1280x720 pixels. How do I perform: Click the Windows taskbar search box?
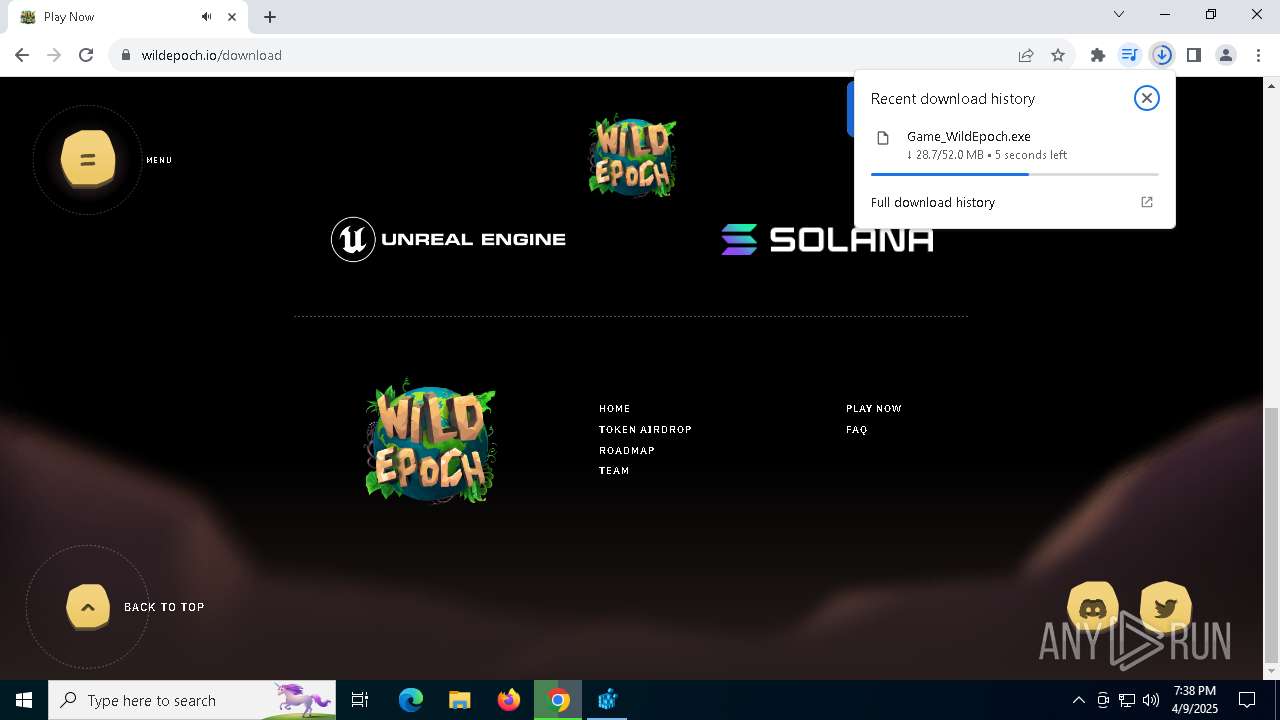(x=192, y=700)
